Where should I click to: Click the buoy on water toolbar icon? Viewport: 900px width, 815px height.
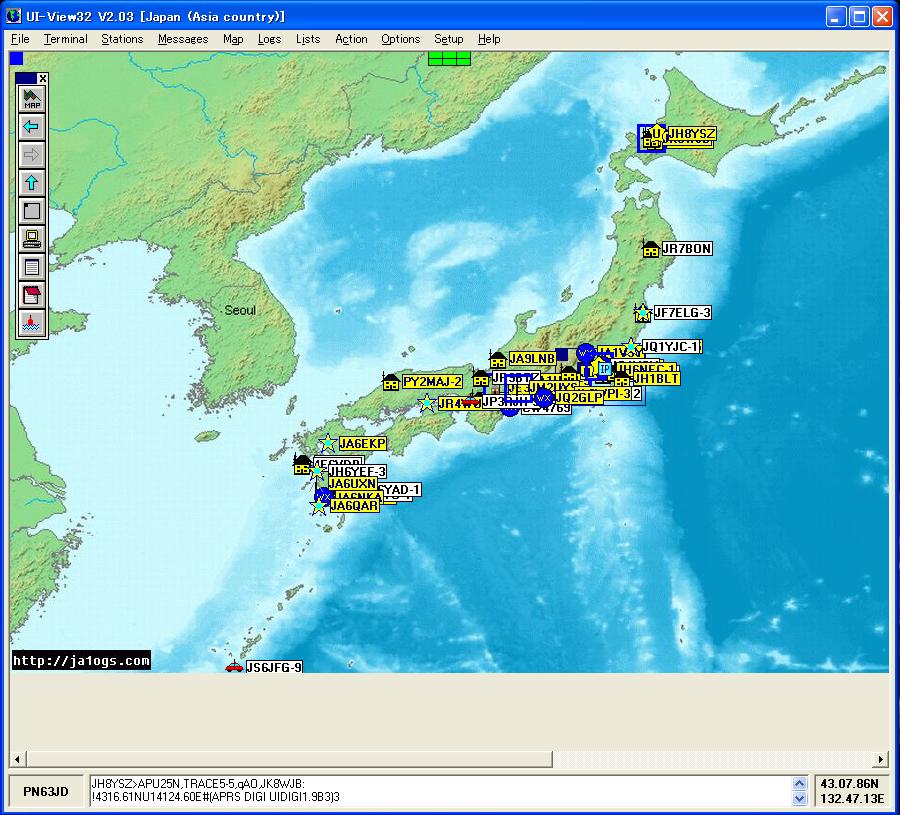click(x=32, y=323)
